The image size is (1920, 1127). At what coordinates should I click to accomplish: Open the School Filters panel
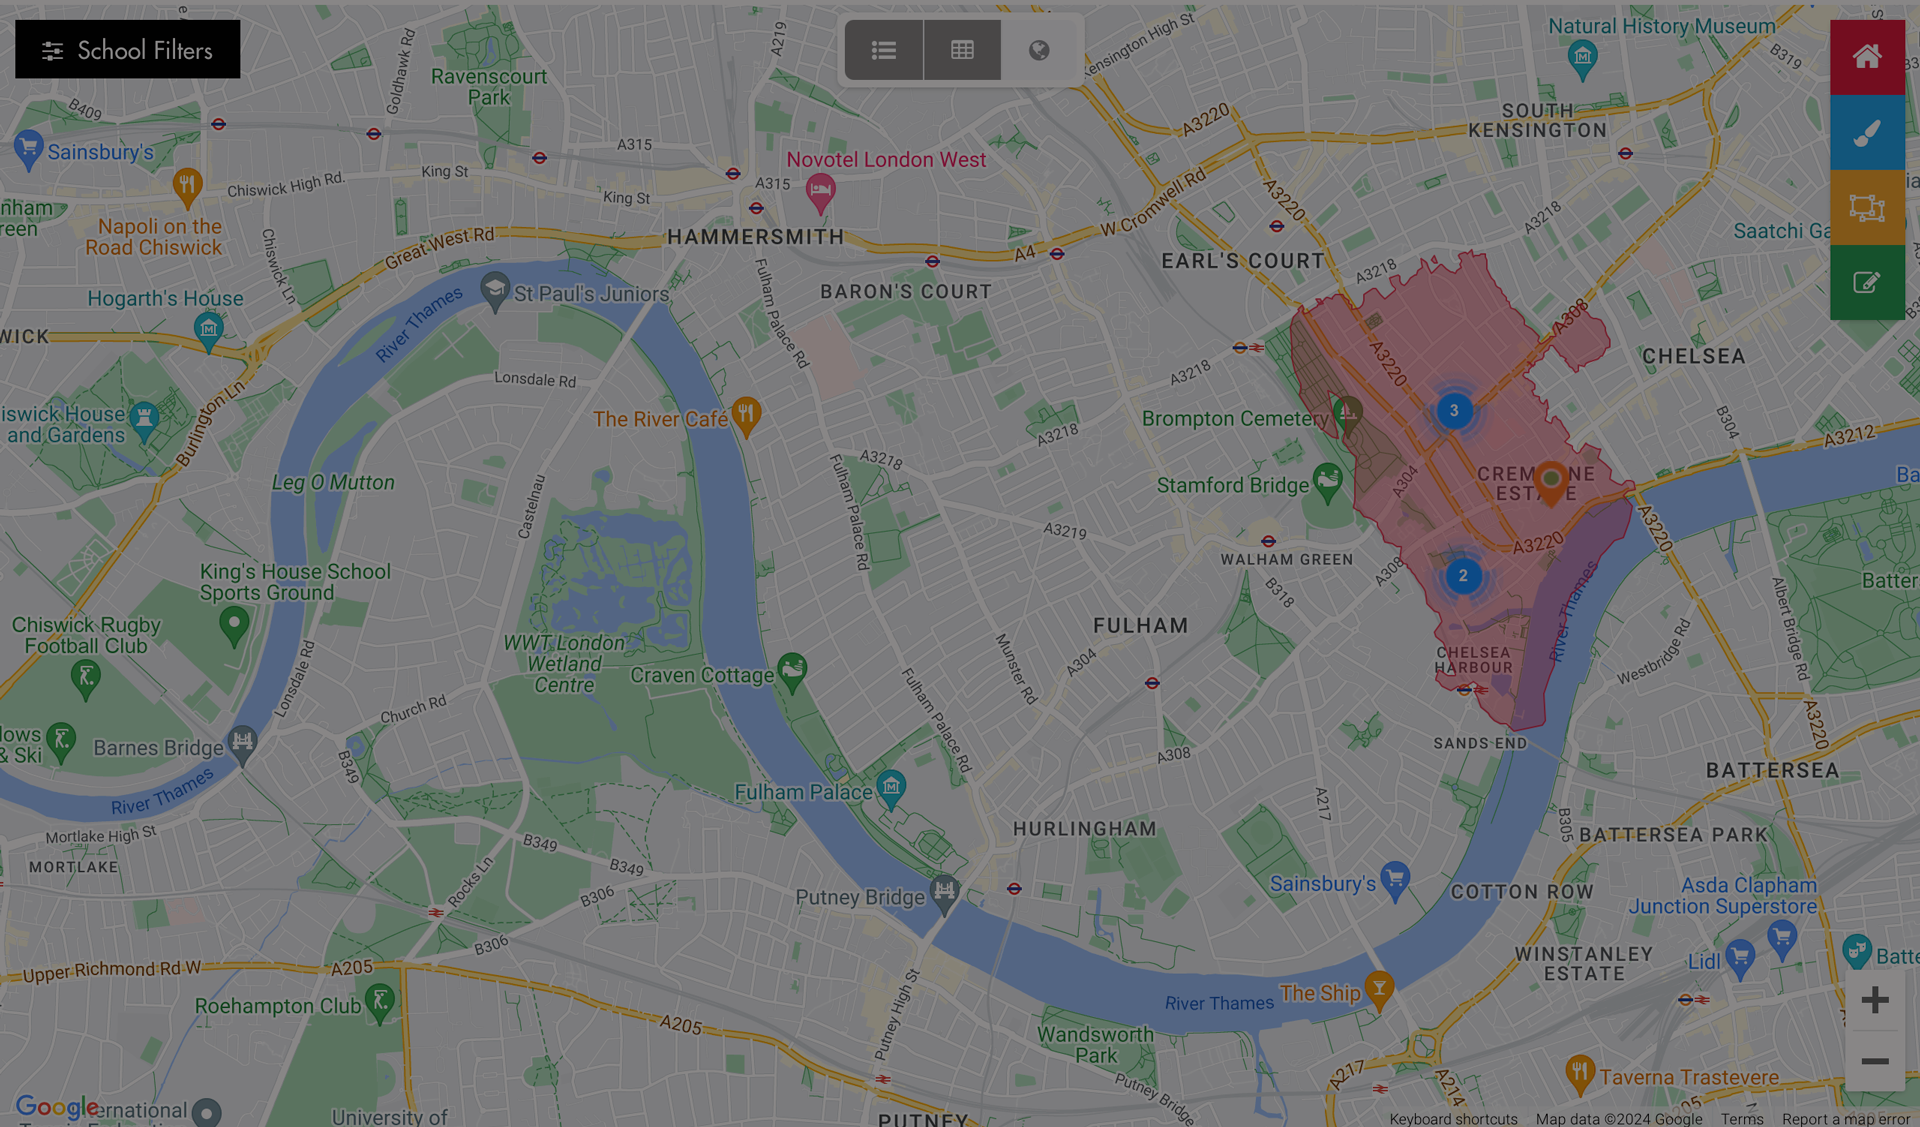[127, 49]
